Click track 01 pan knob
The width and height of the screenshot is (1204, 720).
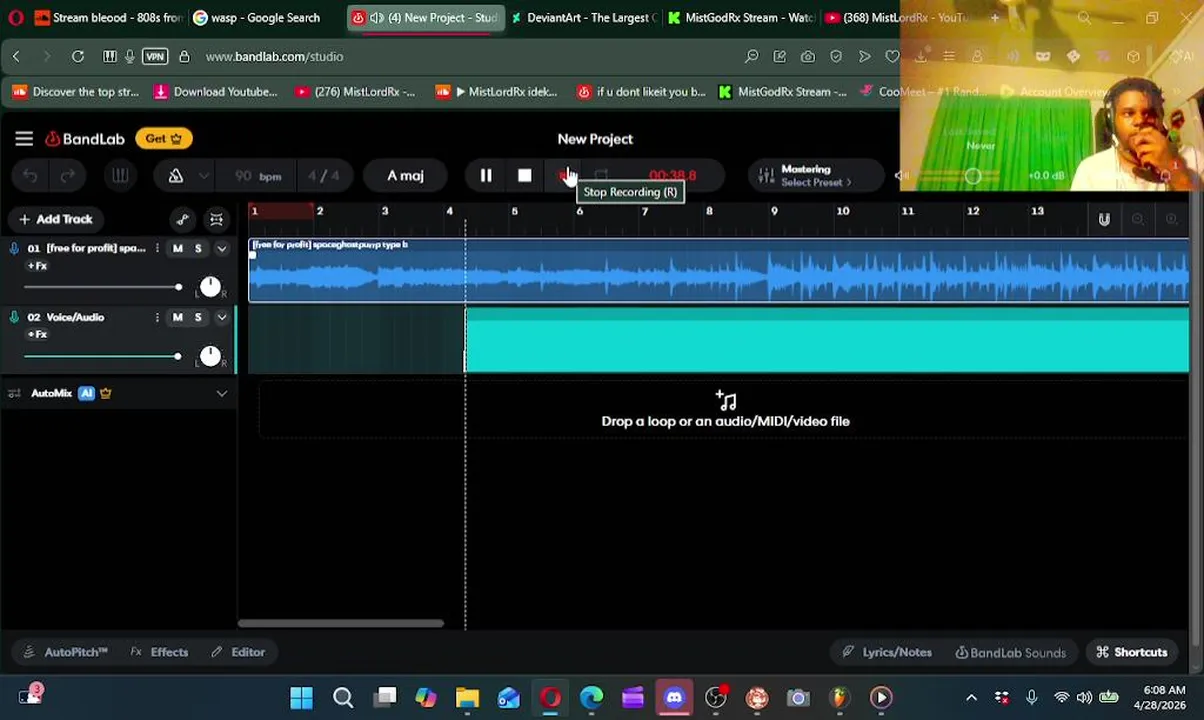(210, 288)
